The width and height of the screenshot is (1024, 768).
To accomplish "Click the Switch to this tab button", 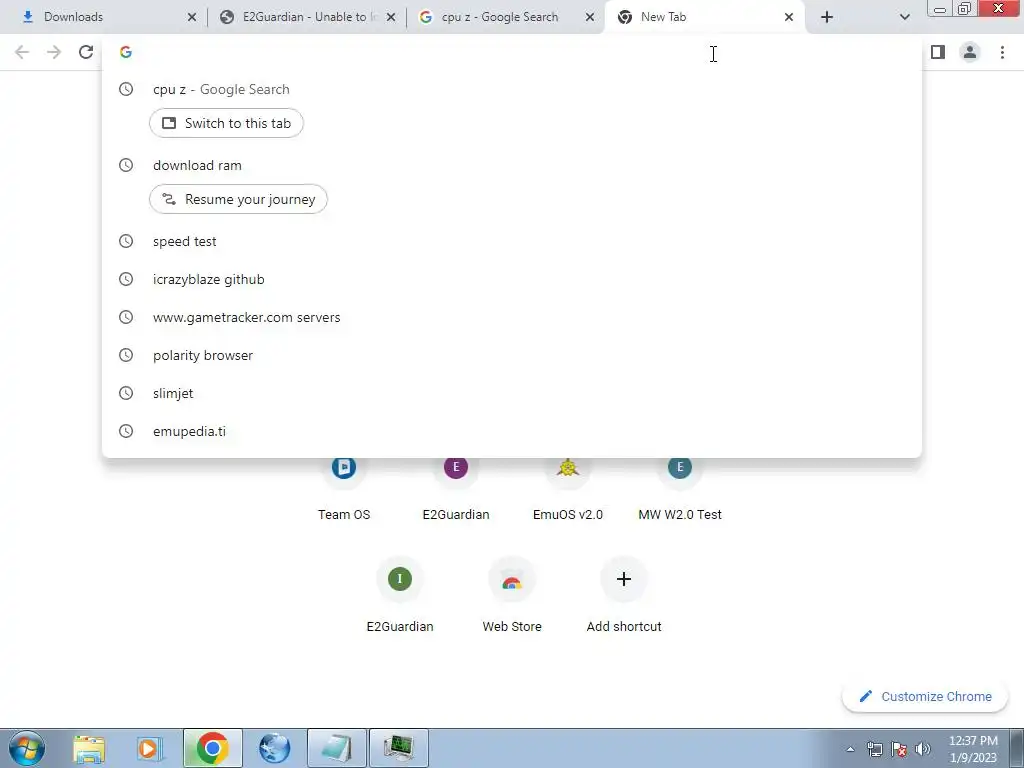I will [x=227, y=123].
